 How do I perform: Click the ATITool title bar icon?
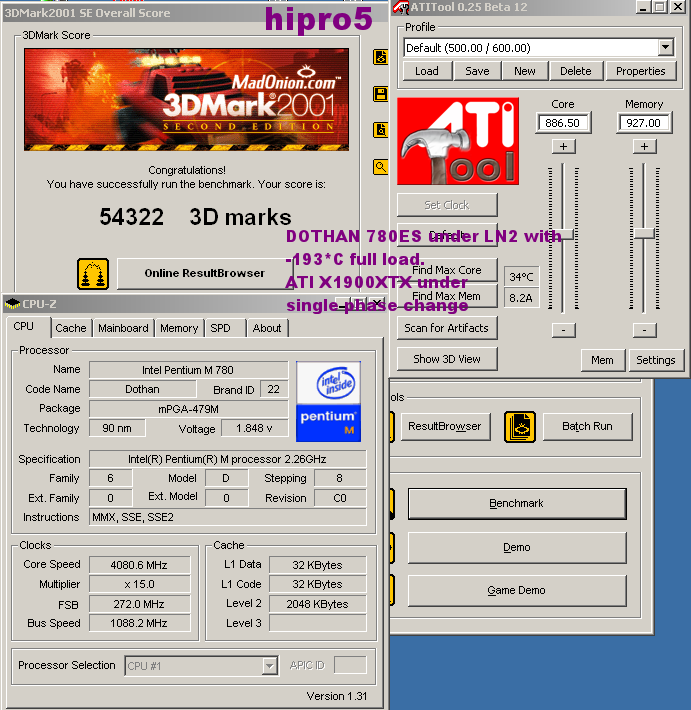click(x=401, y=7)
